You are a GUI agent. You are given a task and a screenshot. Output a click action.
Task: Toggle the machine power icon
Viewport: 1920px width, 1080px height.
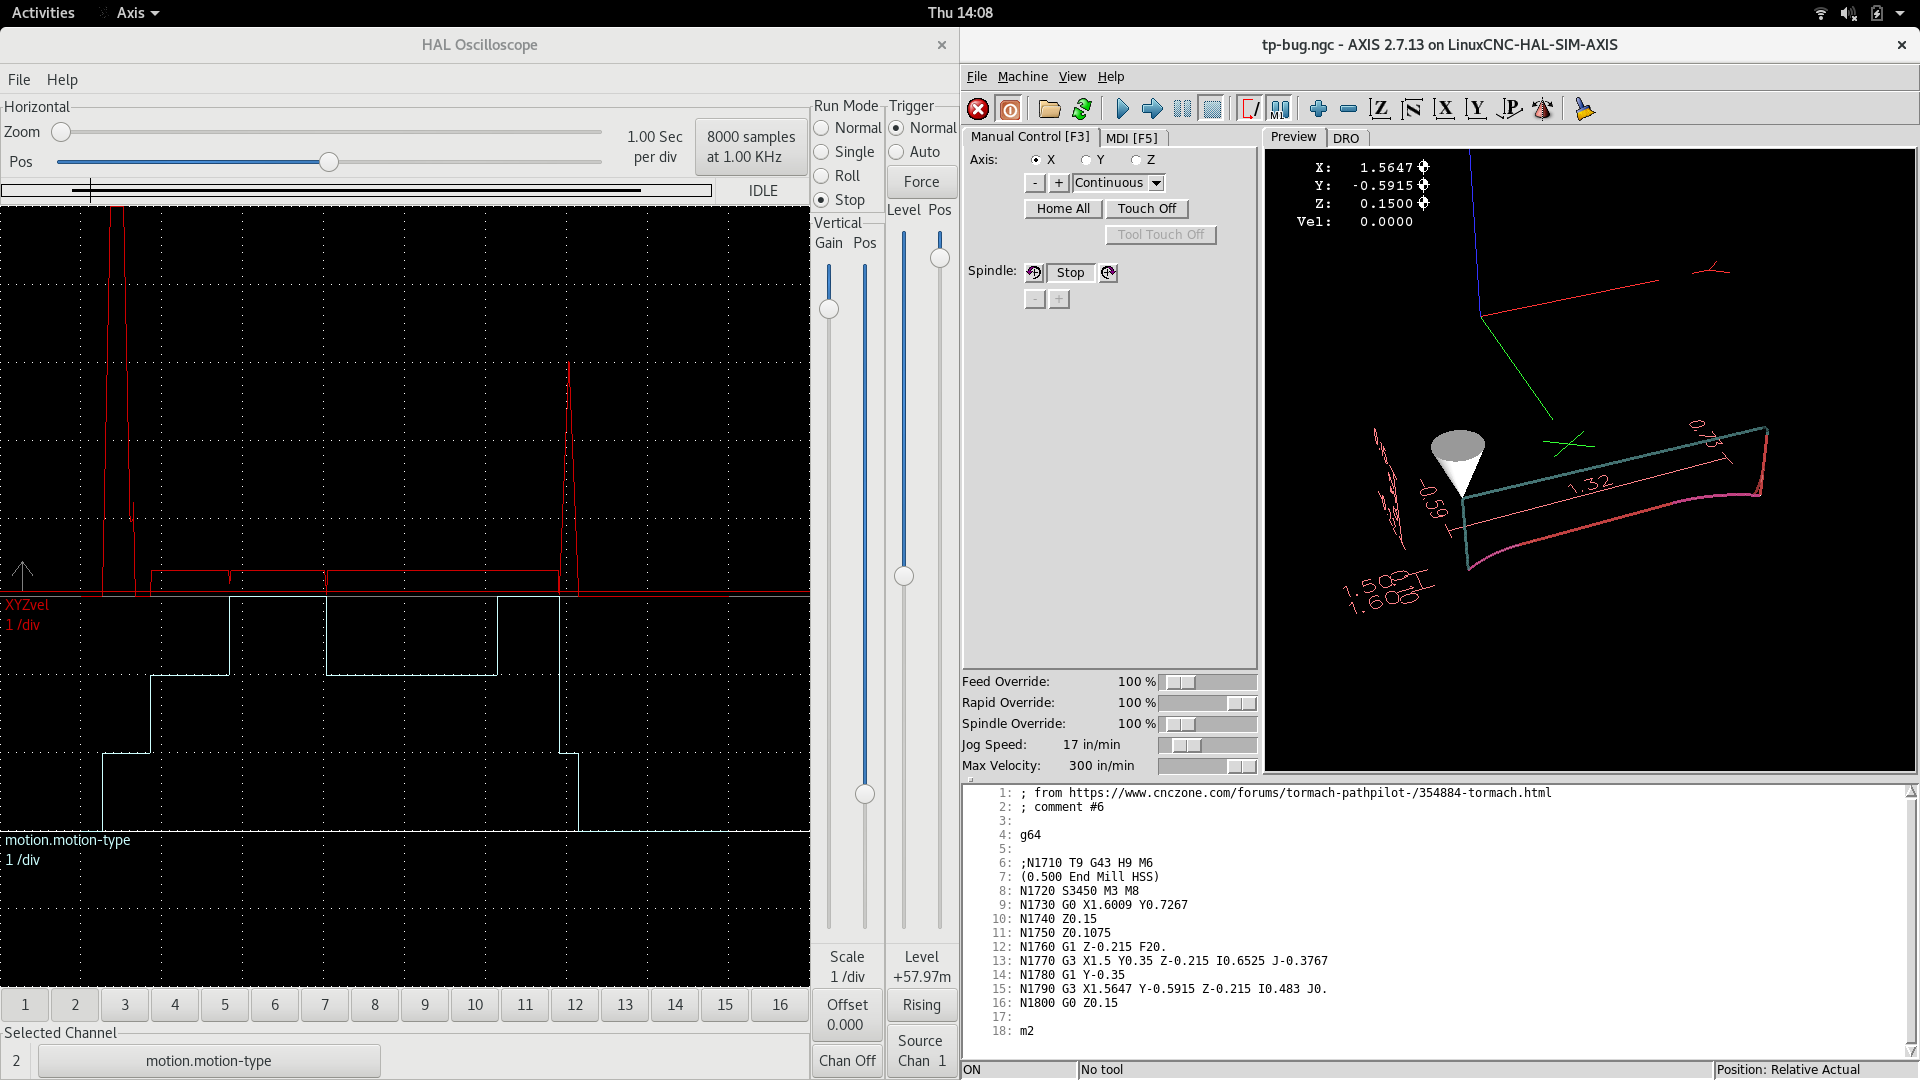(1010, 109)
